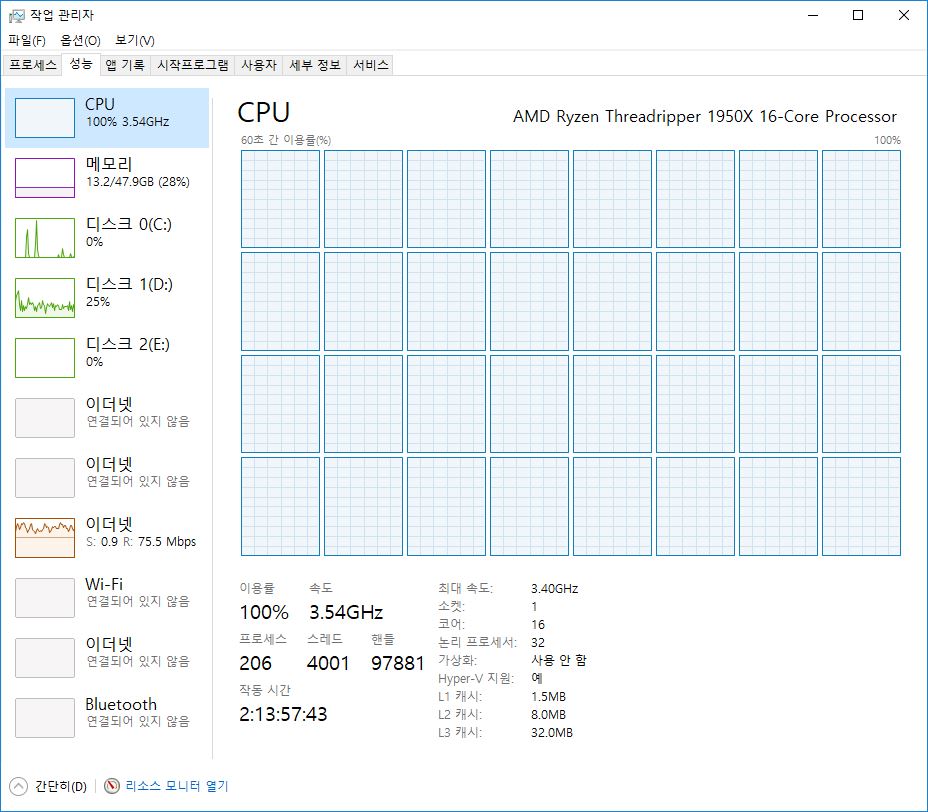Click the uptime value 2:13:57:43

point(283,714)
